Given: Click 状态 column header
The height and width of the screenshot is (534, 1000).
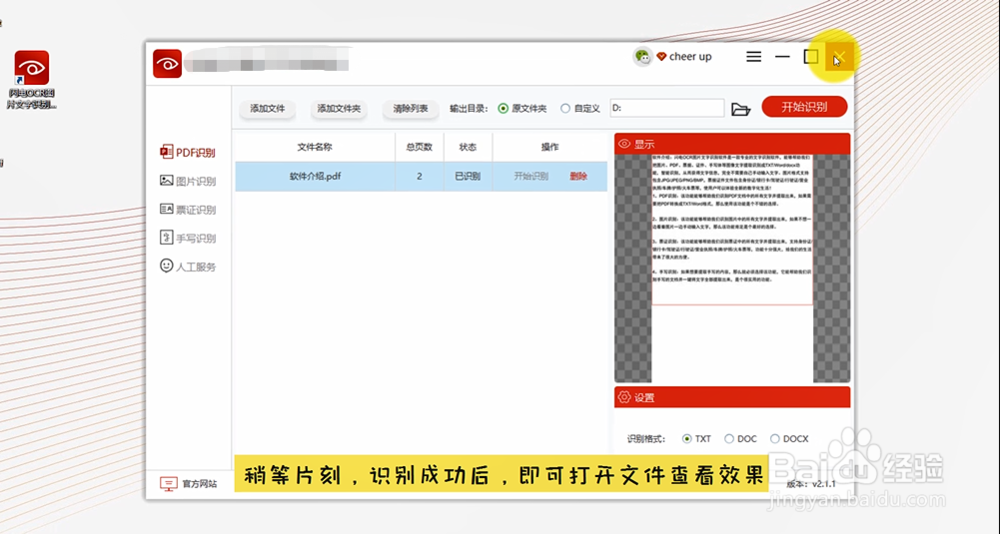Looking at the screenshot, I should pyautogui.click(x=467, y=147).
